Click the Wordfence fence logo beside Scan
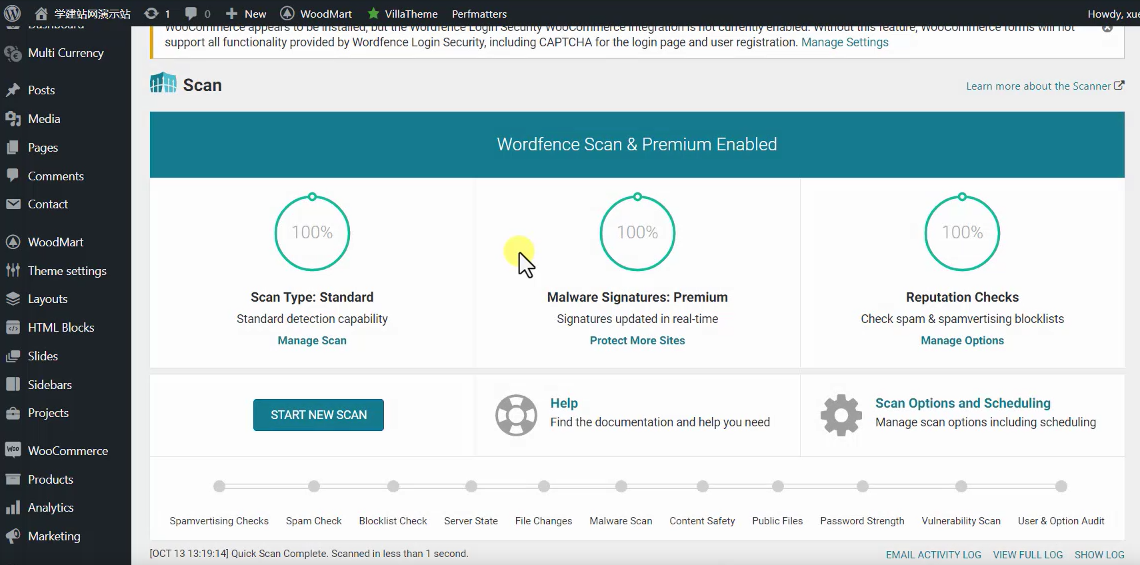Screen dimensions: 1140x565 coord(164,83)
